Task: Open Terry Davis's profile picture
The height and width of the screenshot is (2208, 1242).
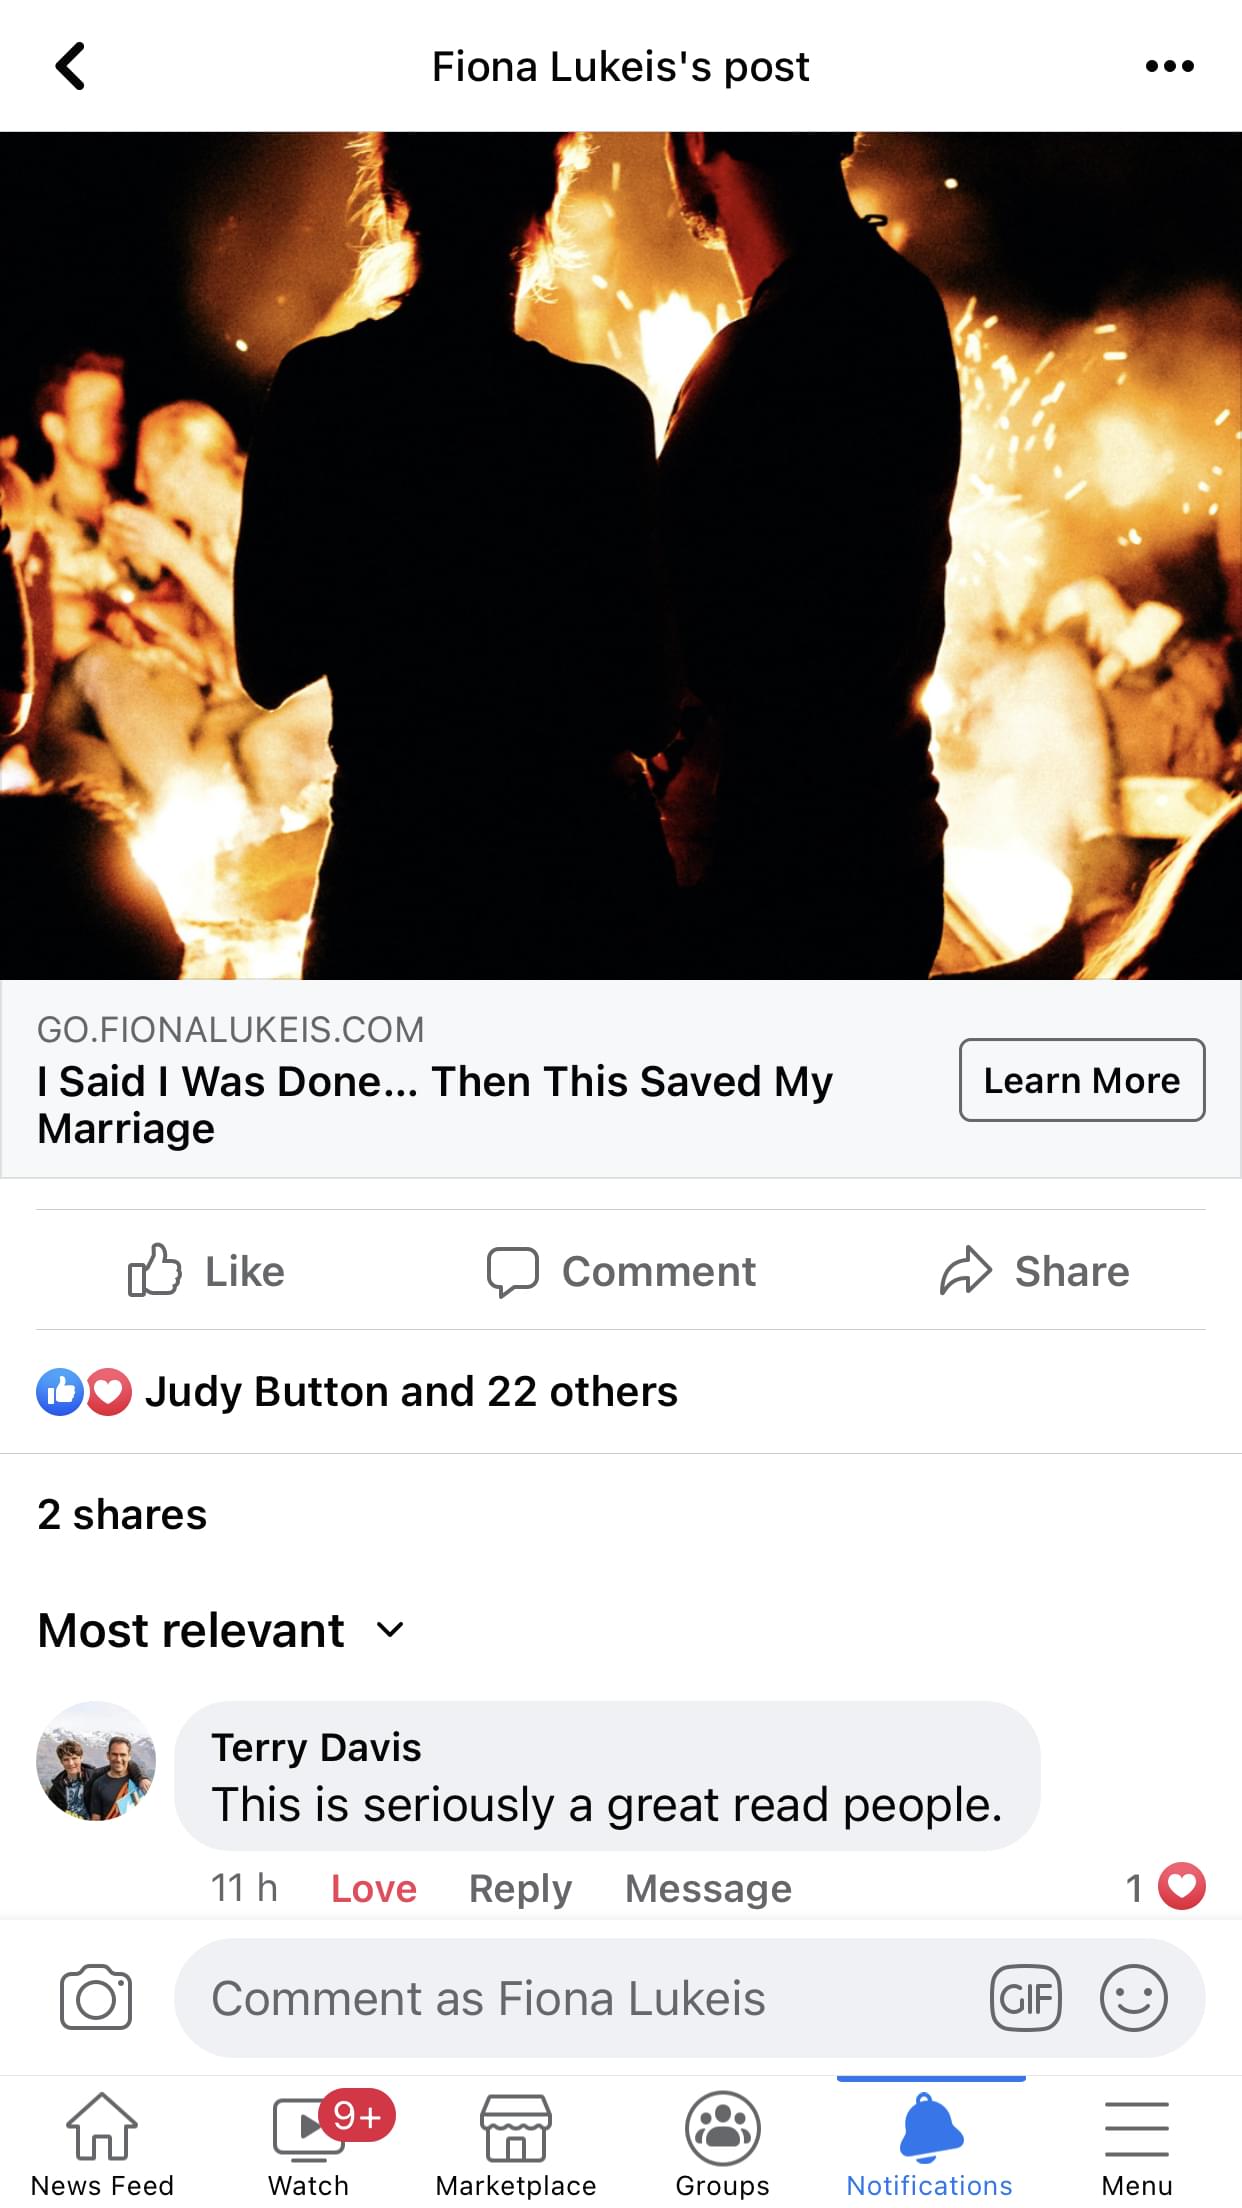Action: [x=96, y=1761]
